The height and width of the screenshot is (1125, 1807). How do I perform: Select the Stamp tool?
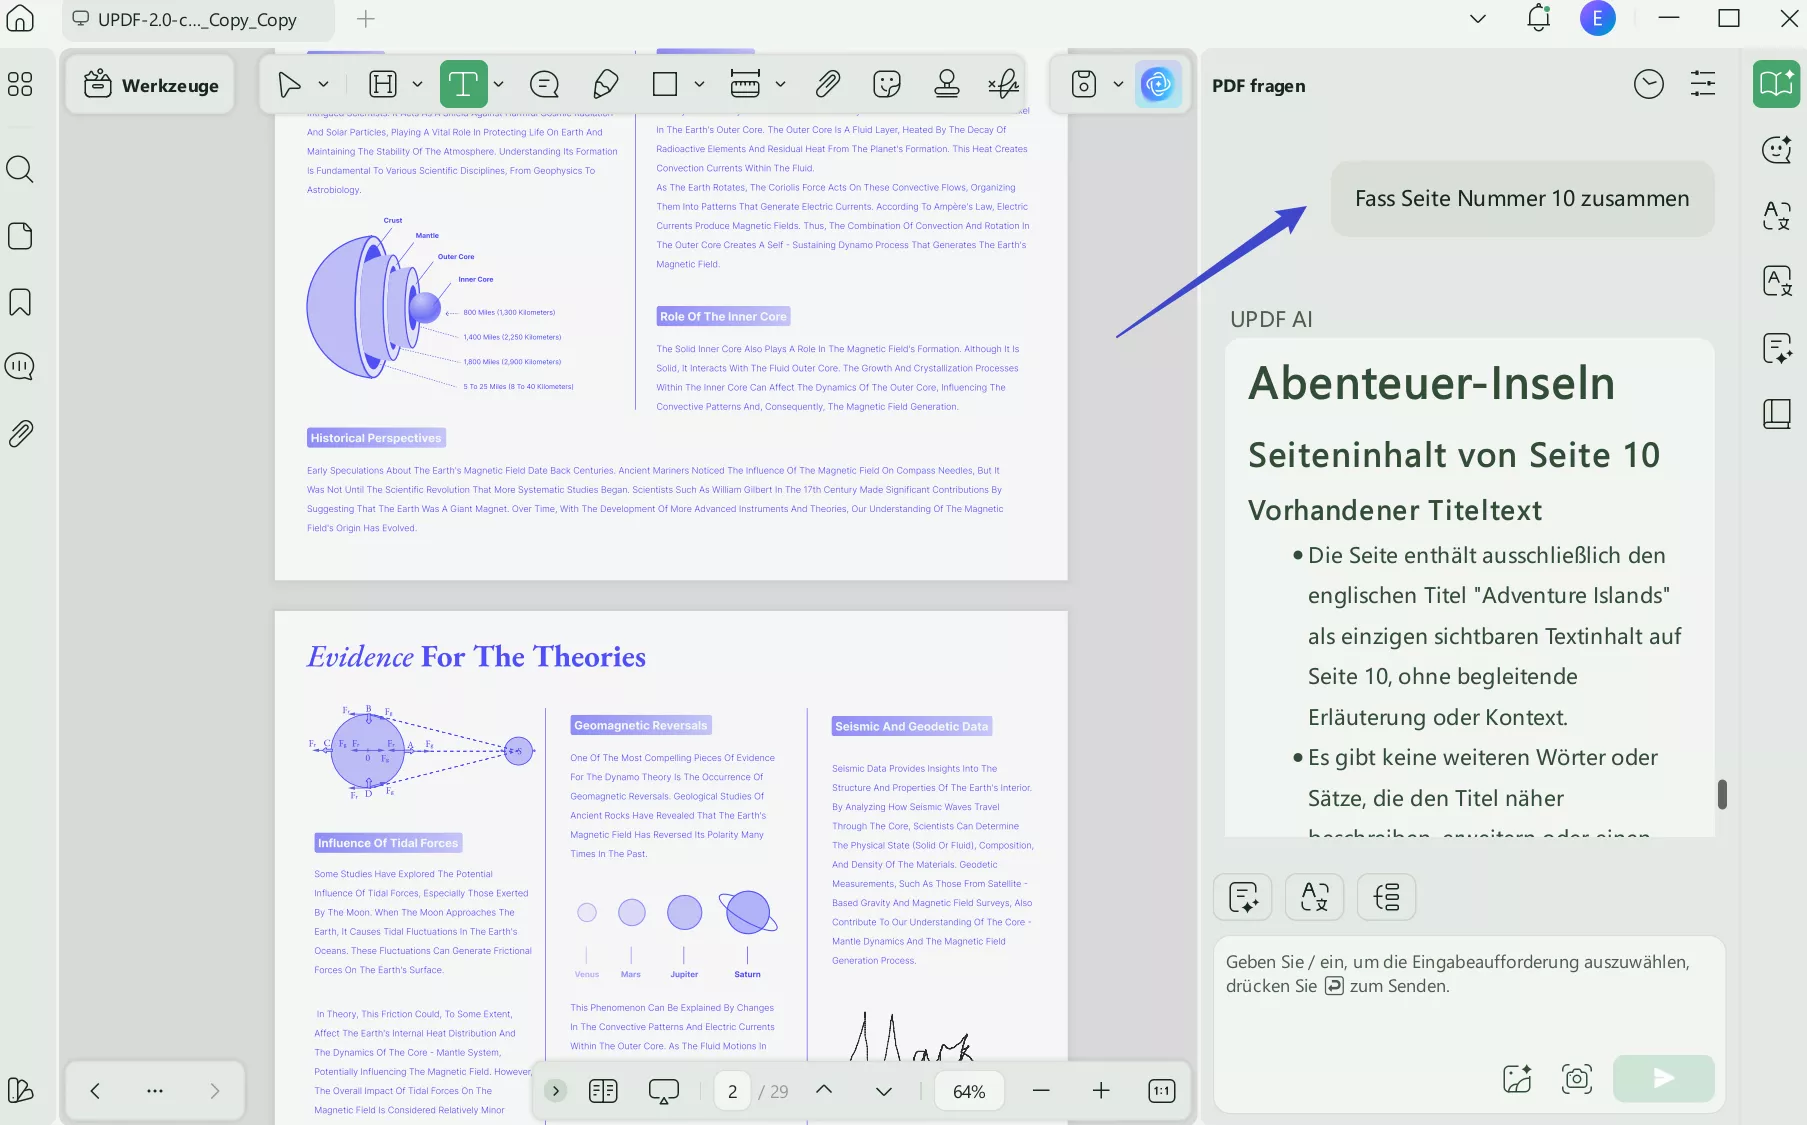(946, 84)
